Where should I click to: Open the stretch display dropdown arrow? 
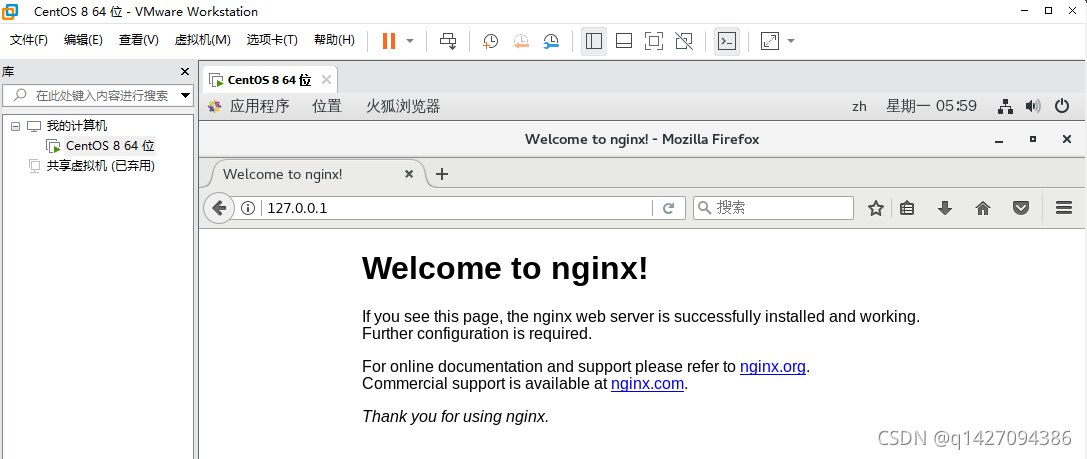[790, 41]
